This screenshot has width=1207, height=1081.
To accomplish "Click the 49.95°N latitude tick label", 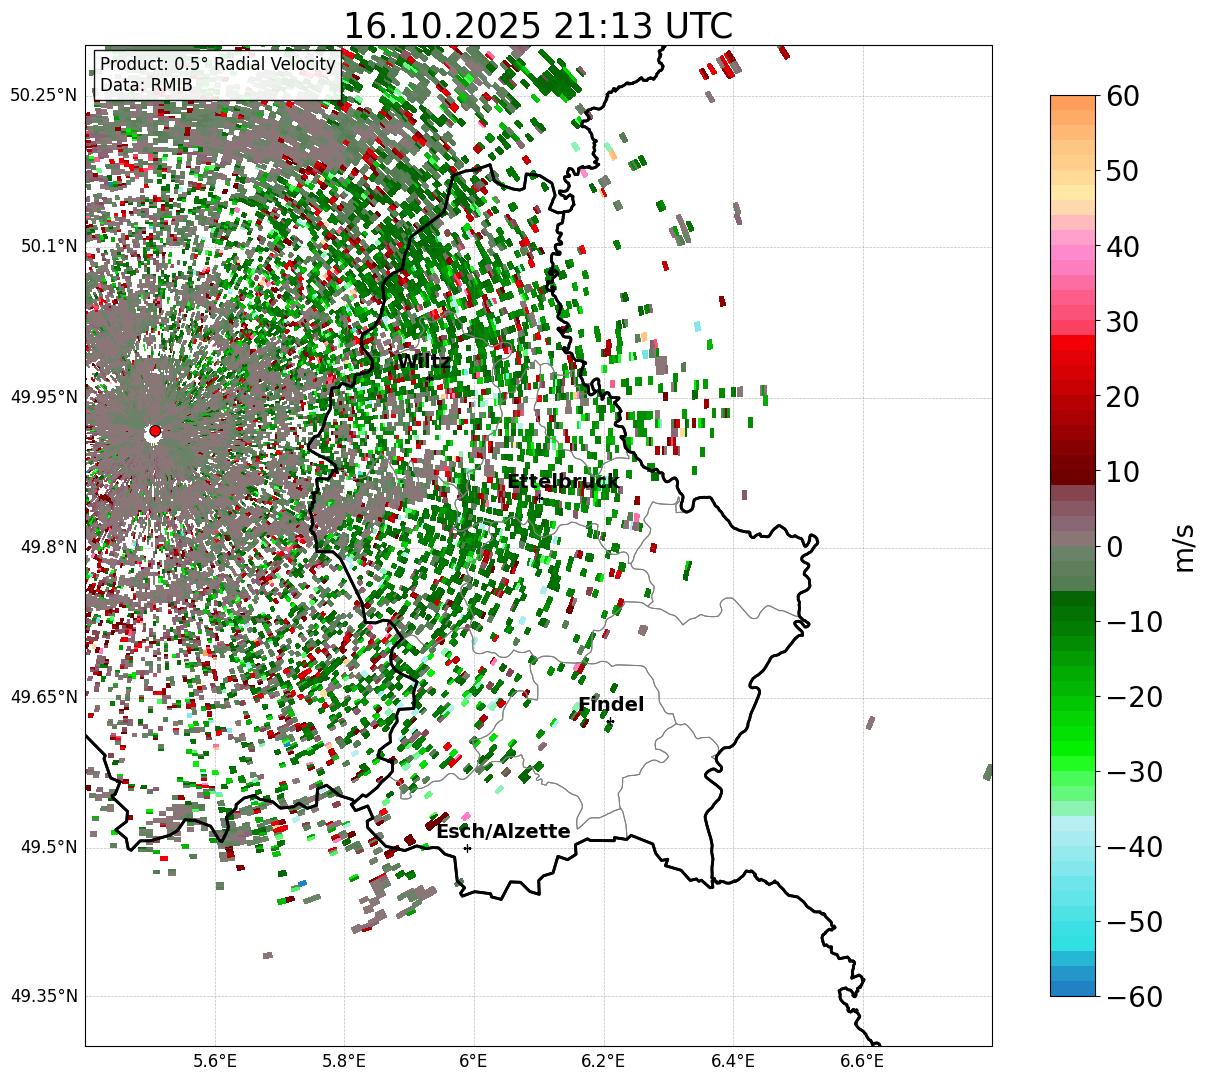I will pos(43,397).
